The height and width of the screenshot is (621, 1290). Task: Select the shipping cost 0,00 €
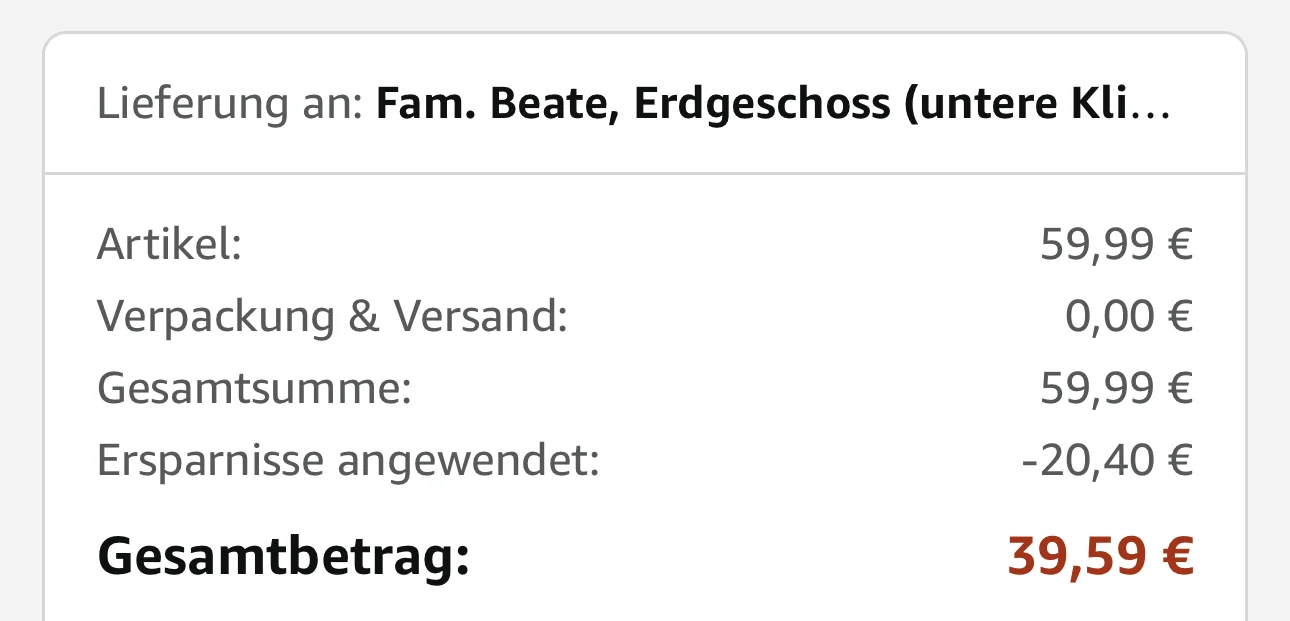(1129, 317)
